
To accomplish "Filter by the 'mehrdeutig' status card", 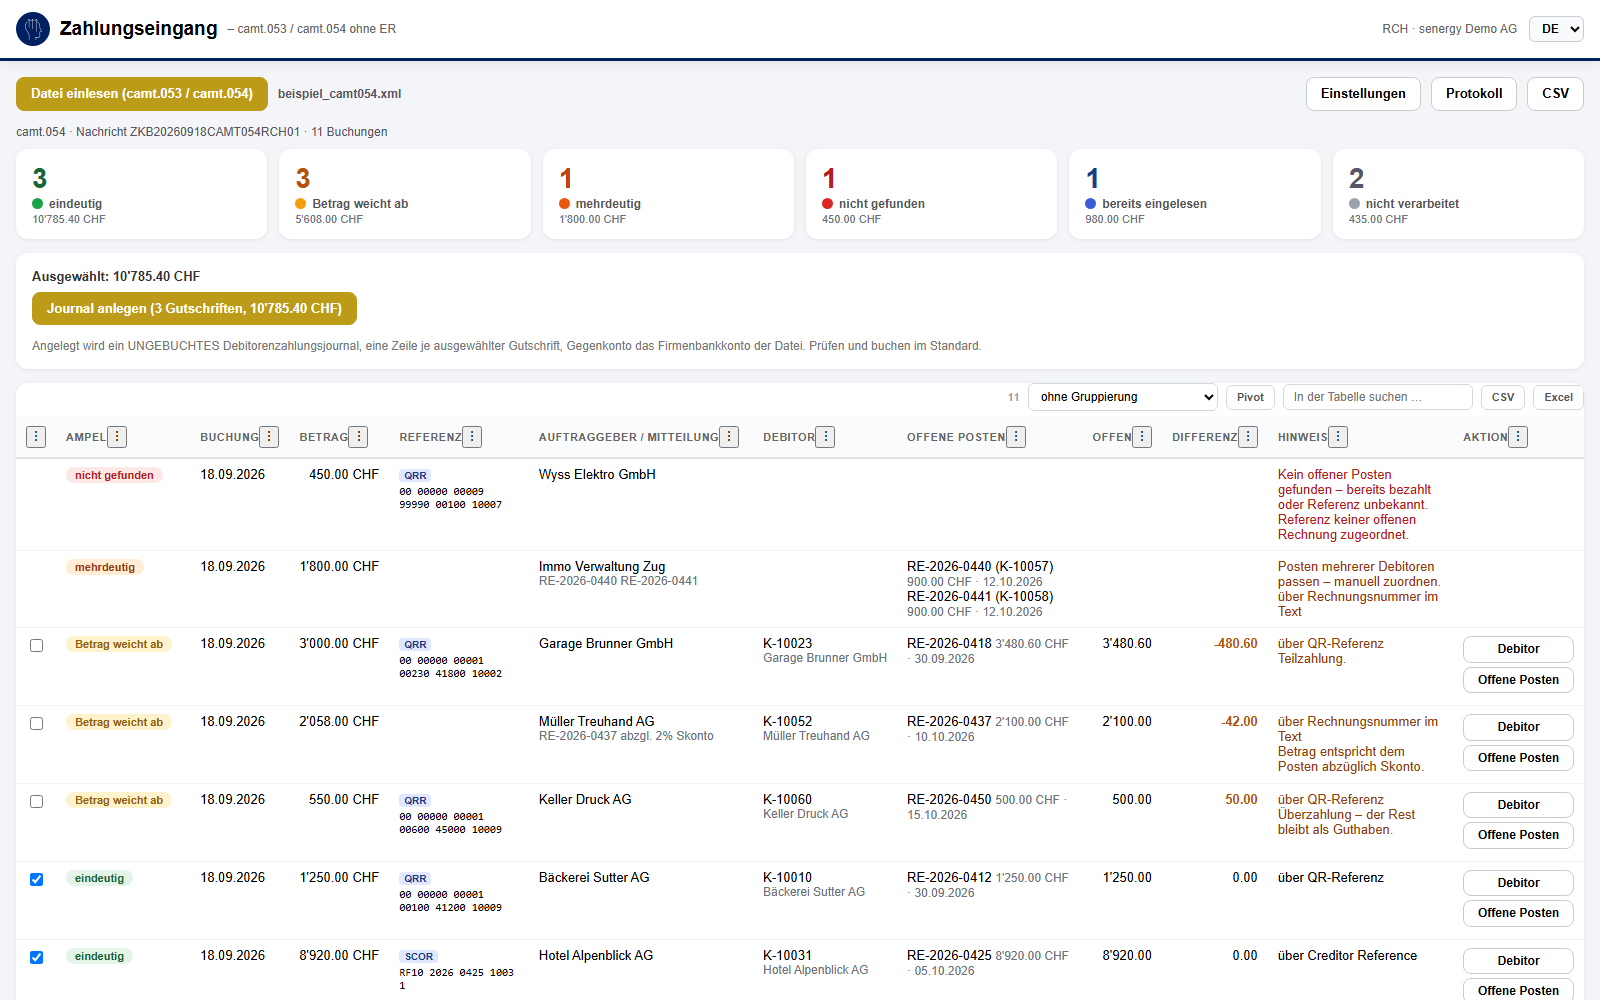I will [668, 194].
